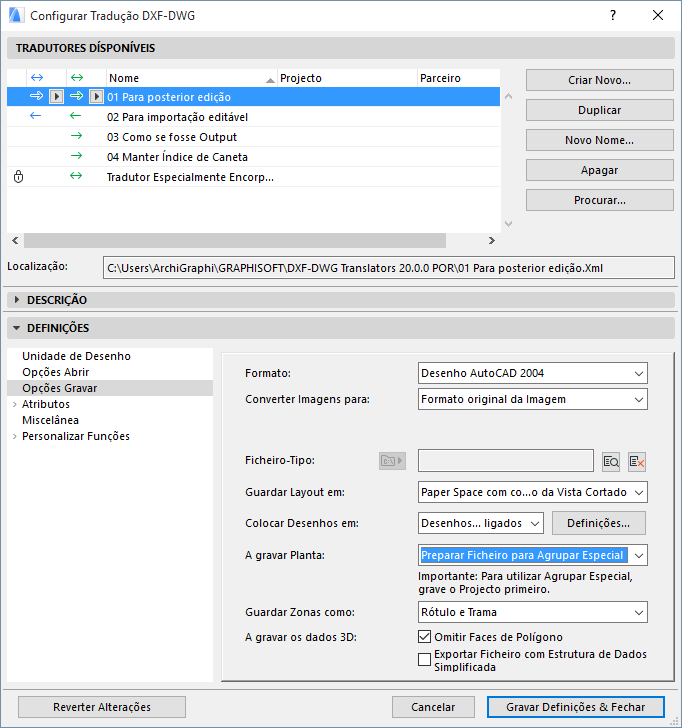Open the Formato dropdown
This screenshot has height=728, width=682.
point(533,373)
